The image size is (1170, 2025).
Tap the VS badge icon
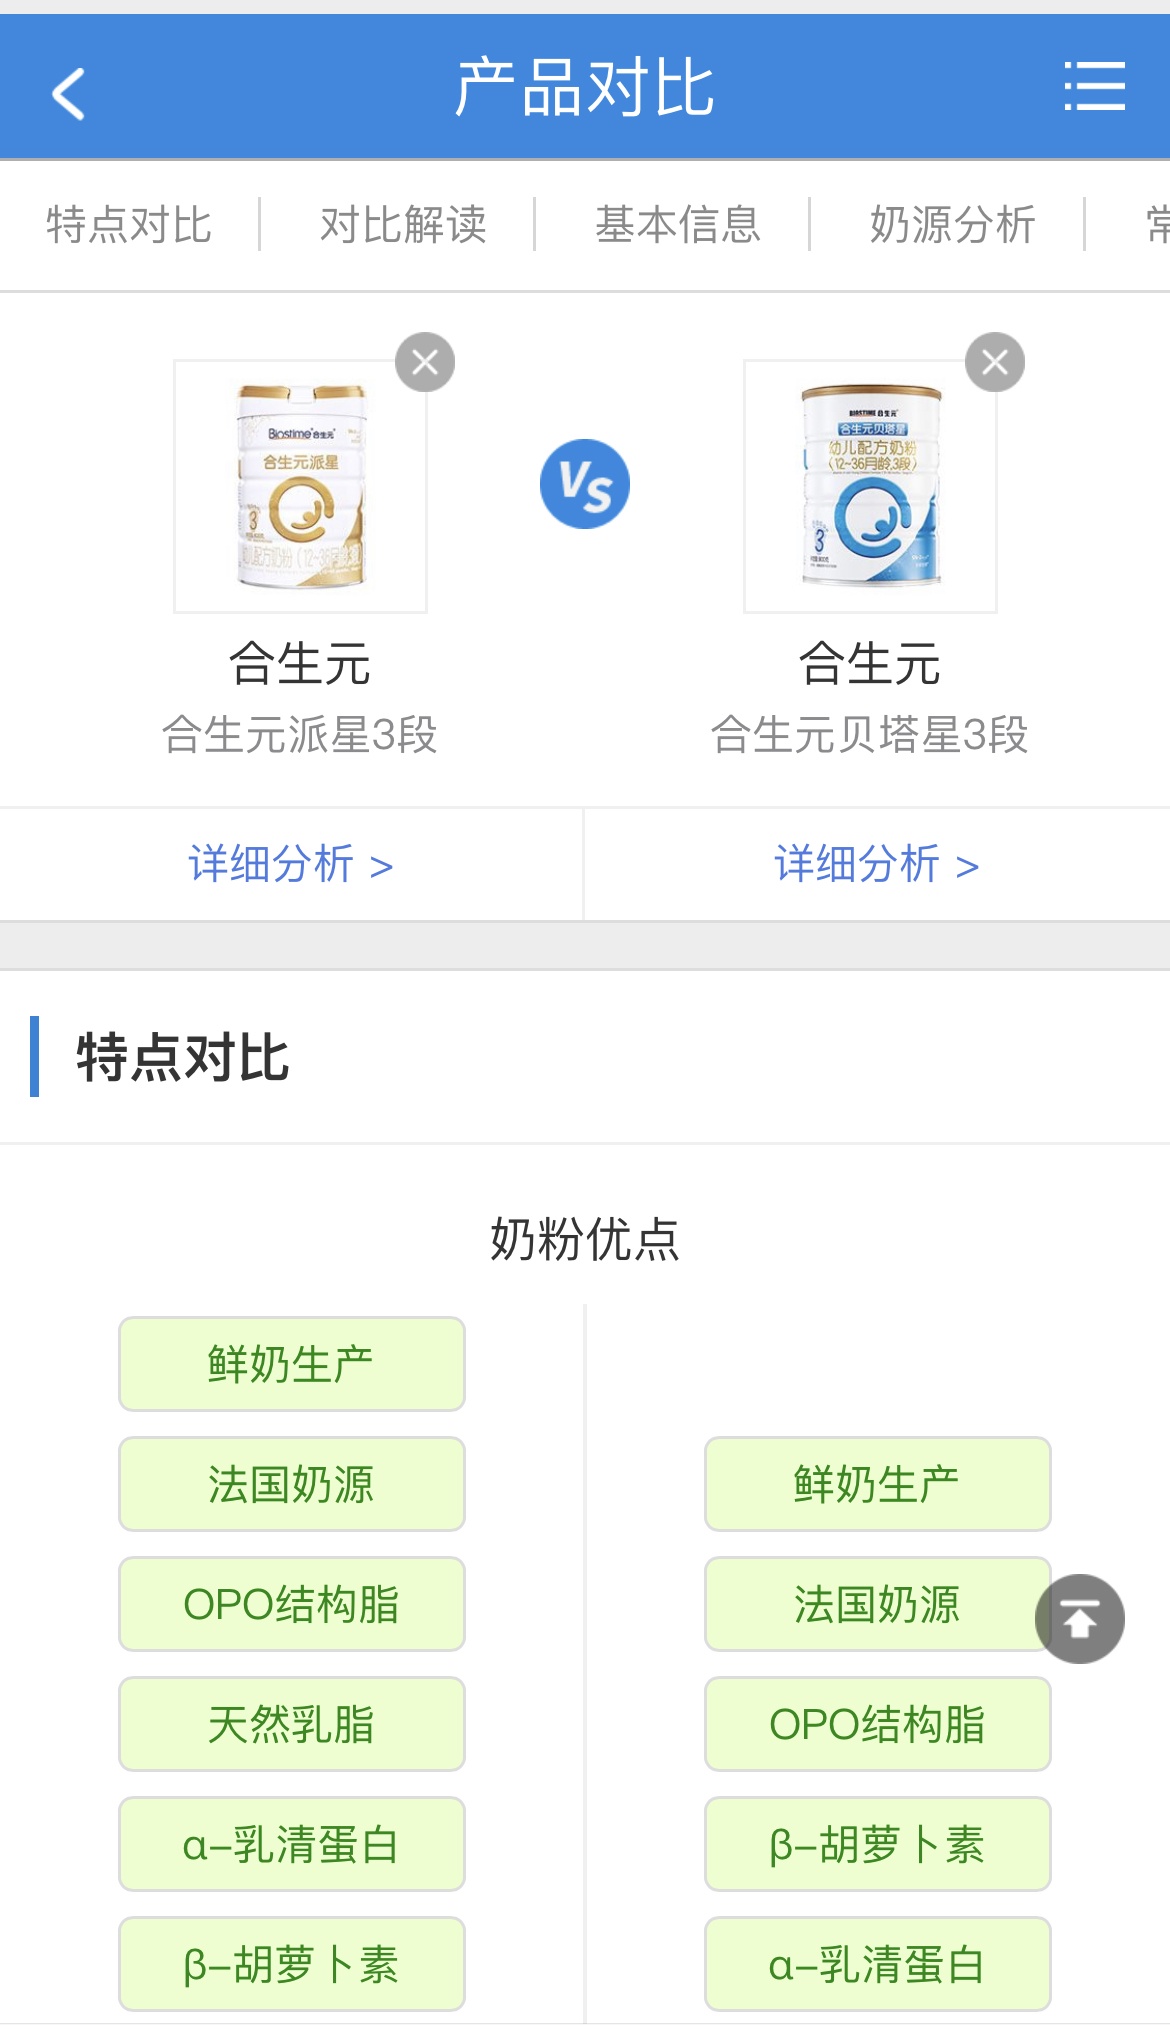coord(585,484)
